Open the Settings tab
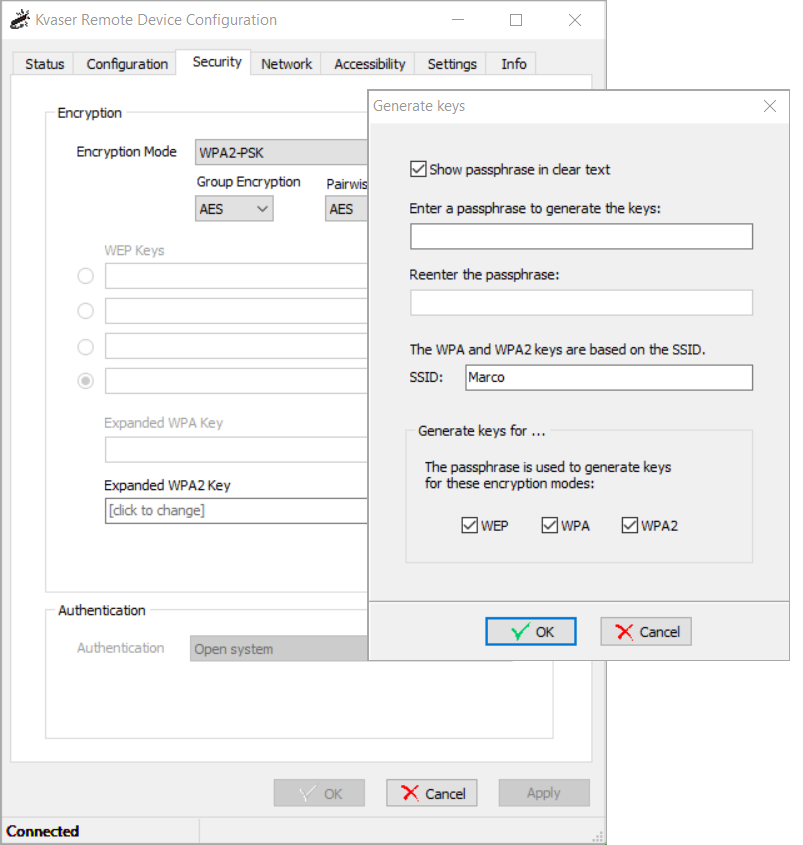This screenshot has height=845, width=803. [x=452, y=64]
